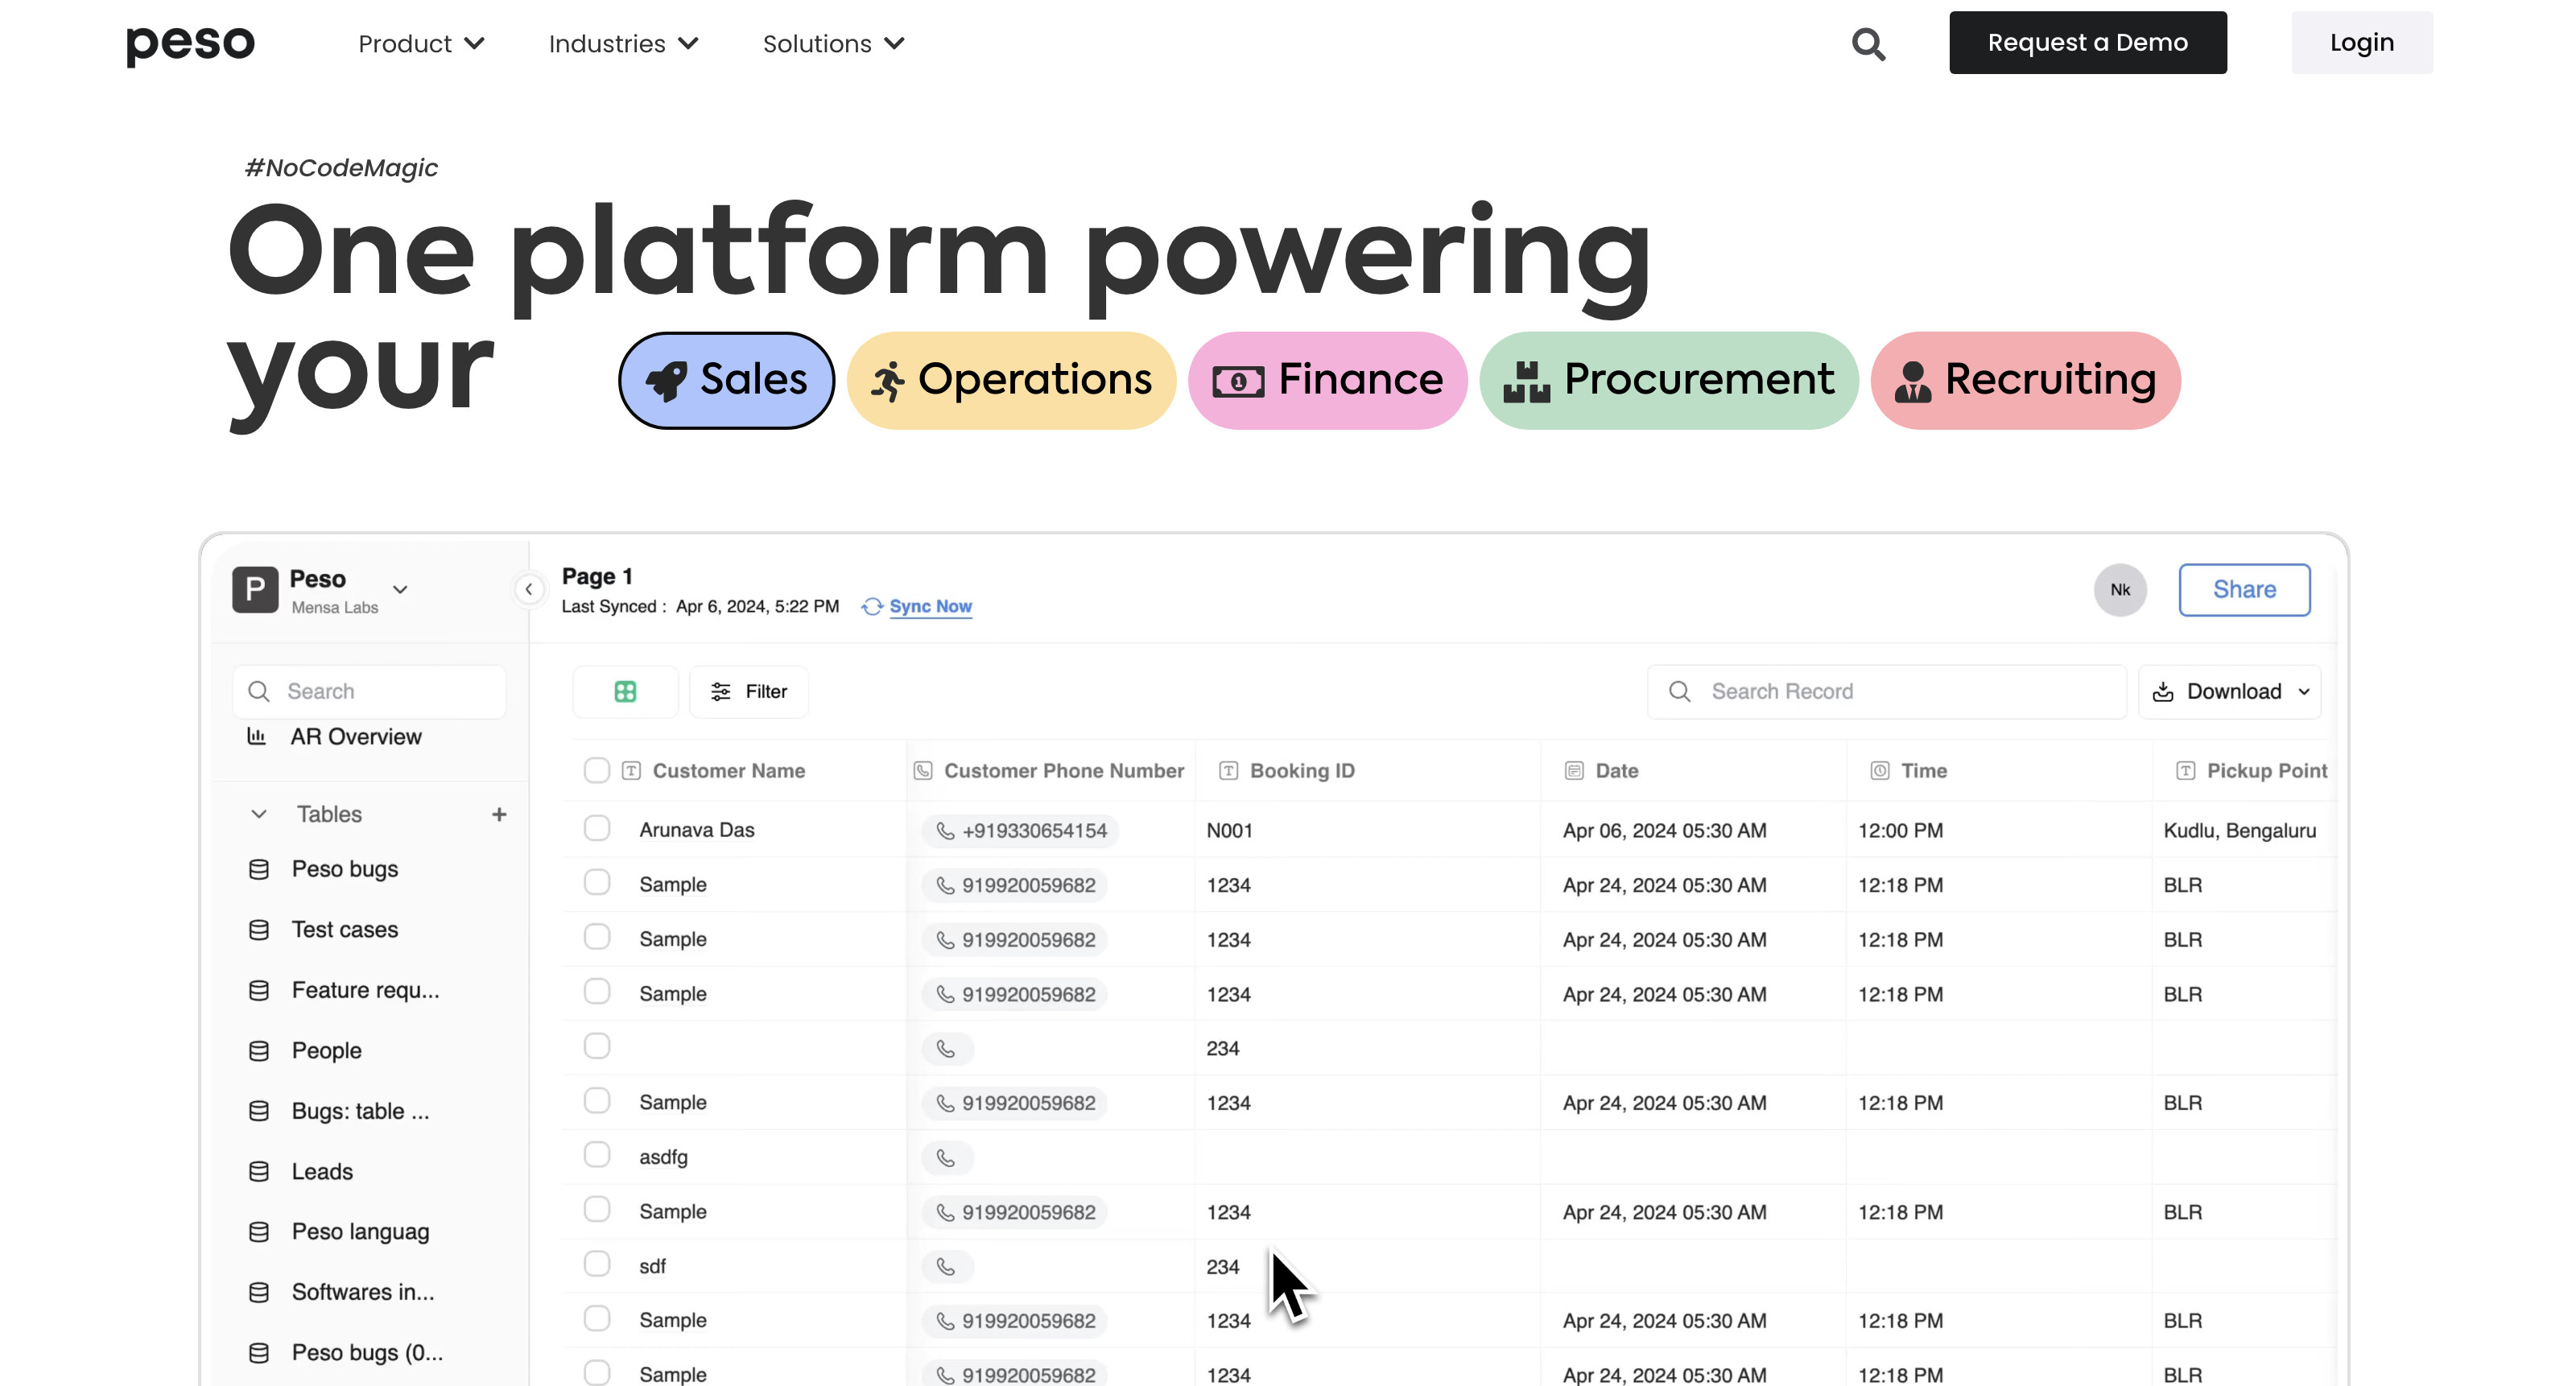The height and width of the screenshot is (1386, 2576).
Task: Open Bugs: table ... in sidebar
Action: coord(360,1111)
